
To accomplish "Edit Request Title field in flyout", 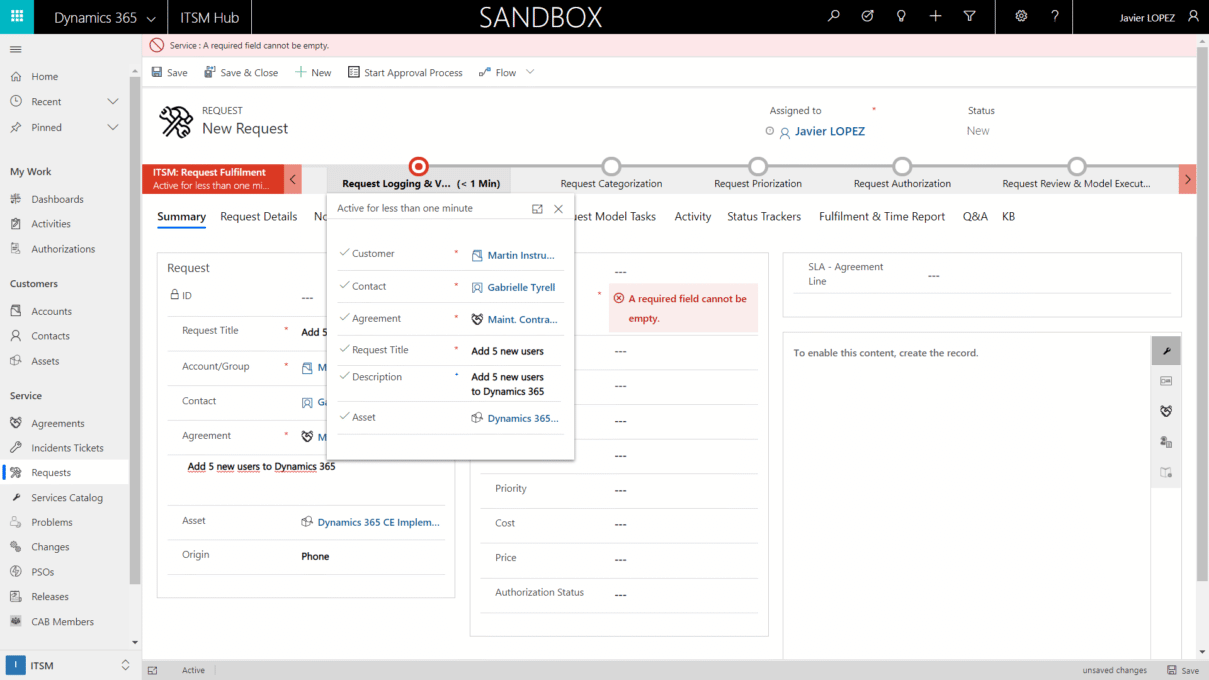I will point(508,351).
